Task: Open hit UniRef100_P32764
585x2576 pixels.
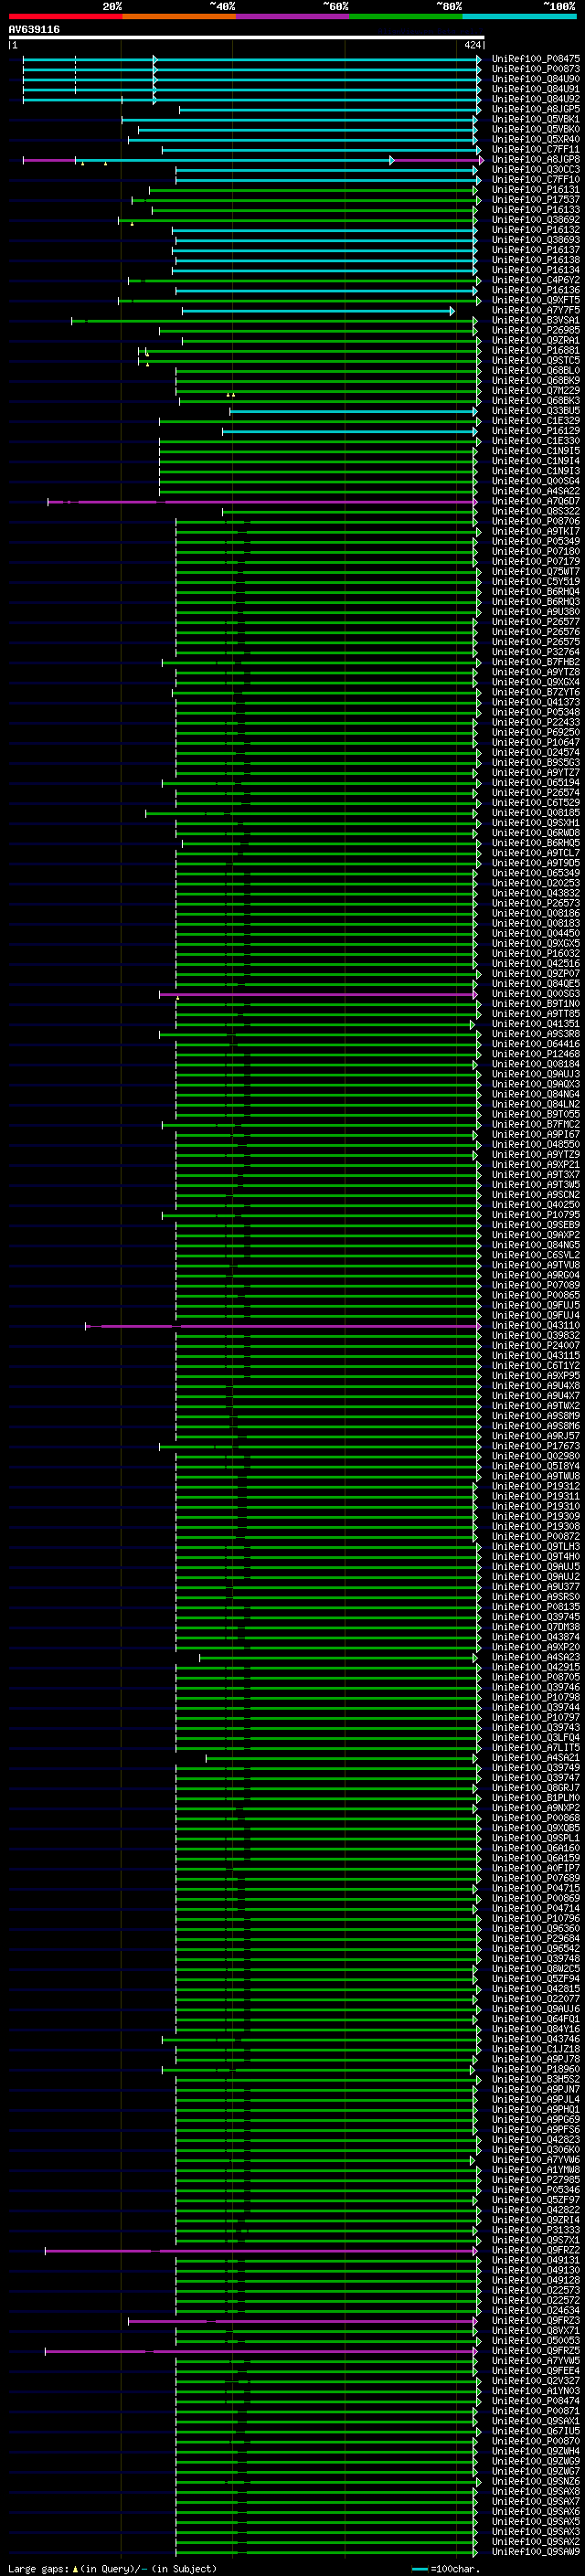Action: pos(536,652)
